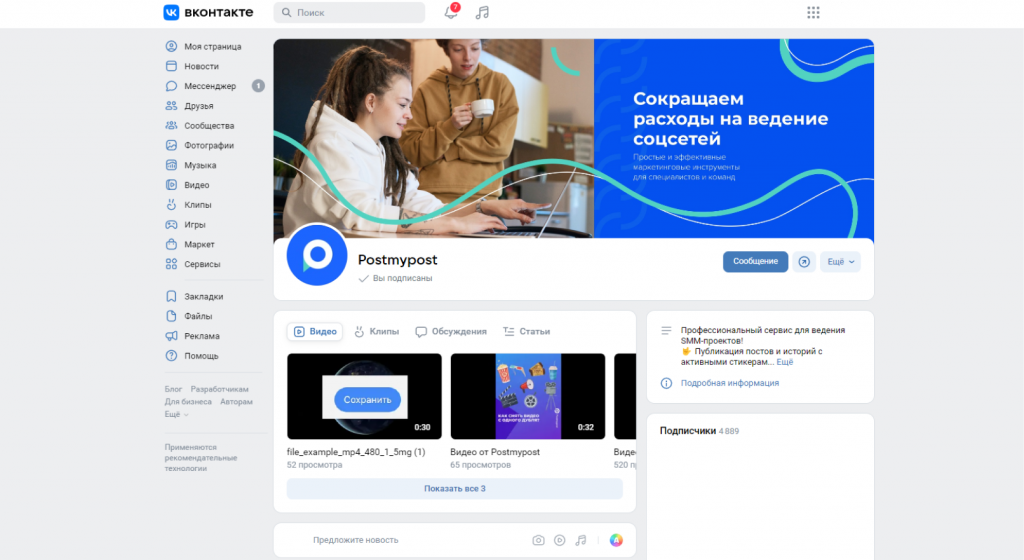Open the notifications bell
This screenshot has height=560, width=1024.
click(x=451, y=12)
